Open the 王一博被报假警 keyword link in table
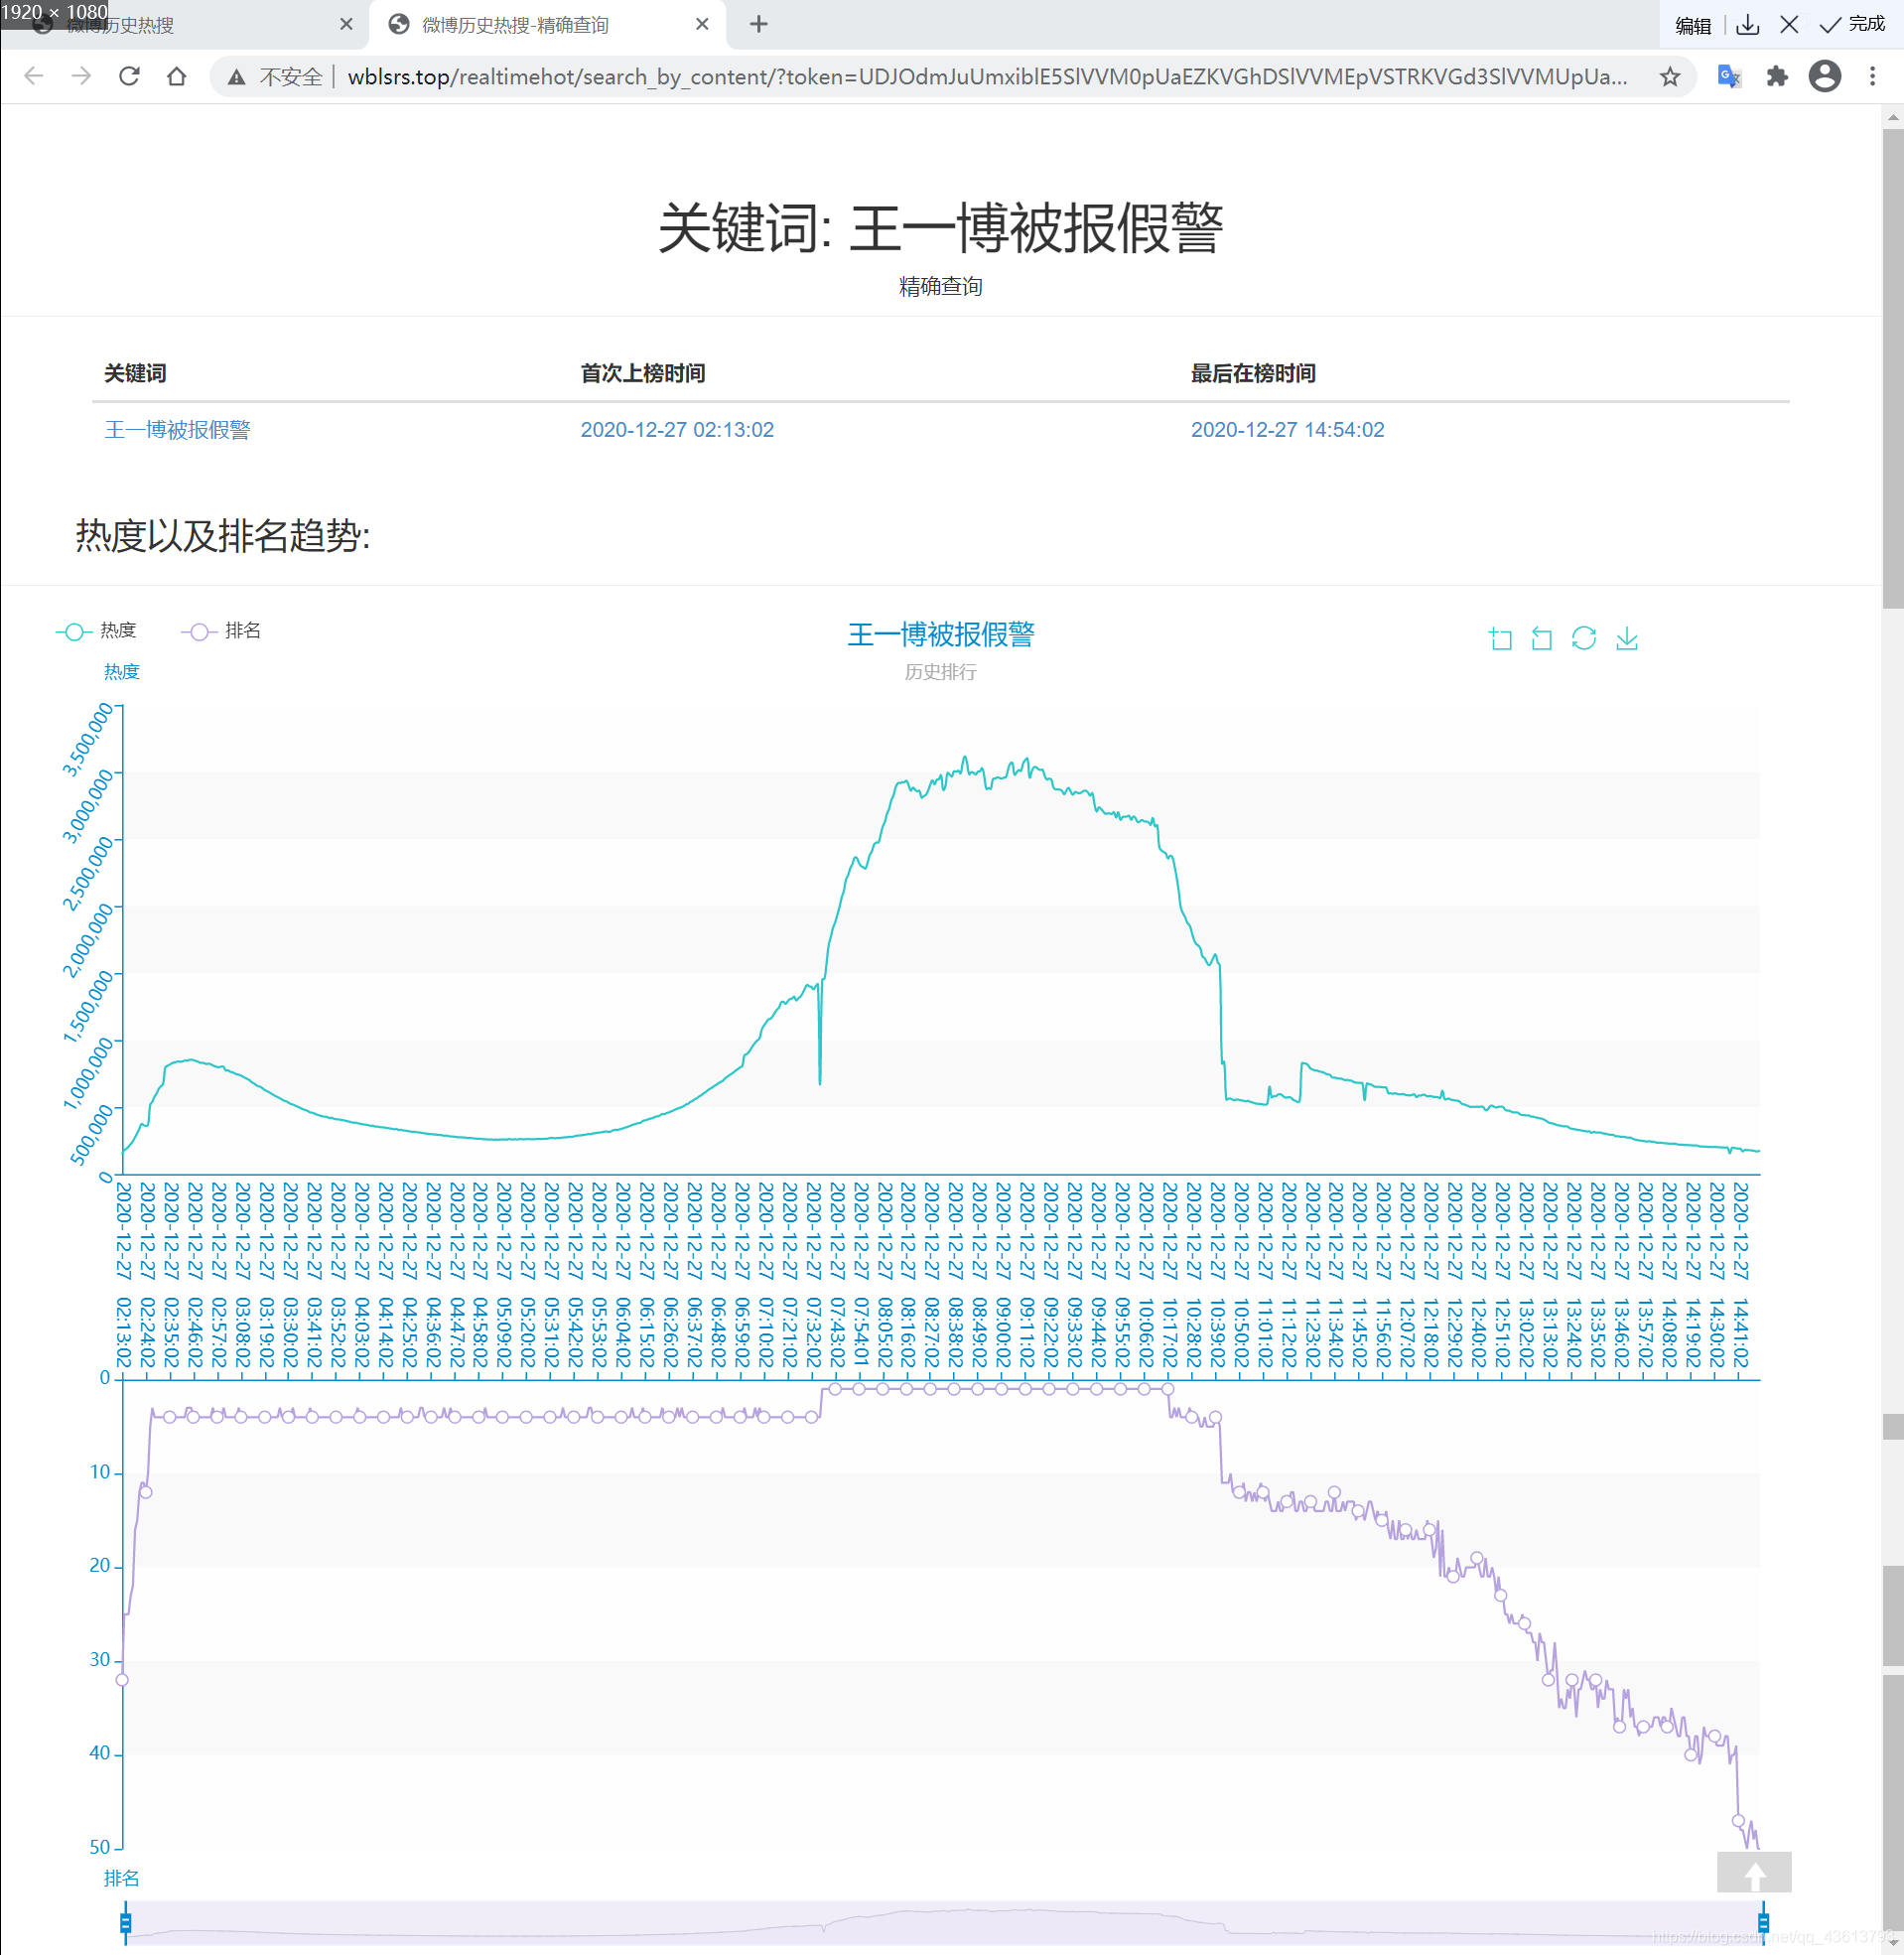The image size is (1904, 1955). coord(177,430)
